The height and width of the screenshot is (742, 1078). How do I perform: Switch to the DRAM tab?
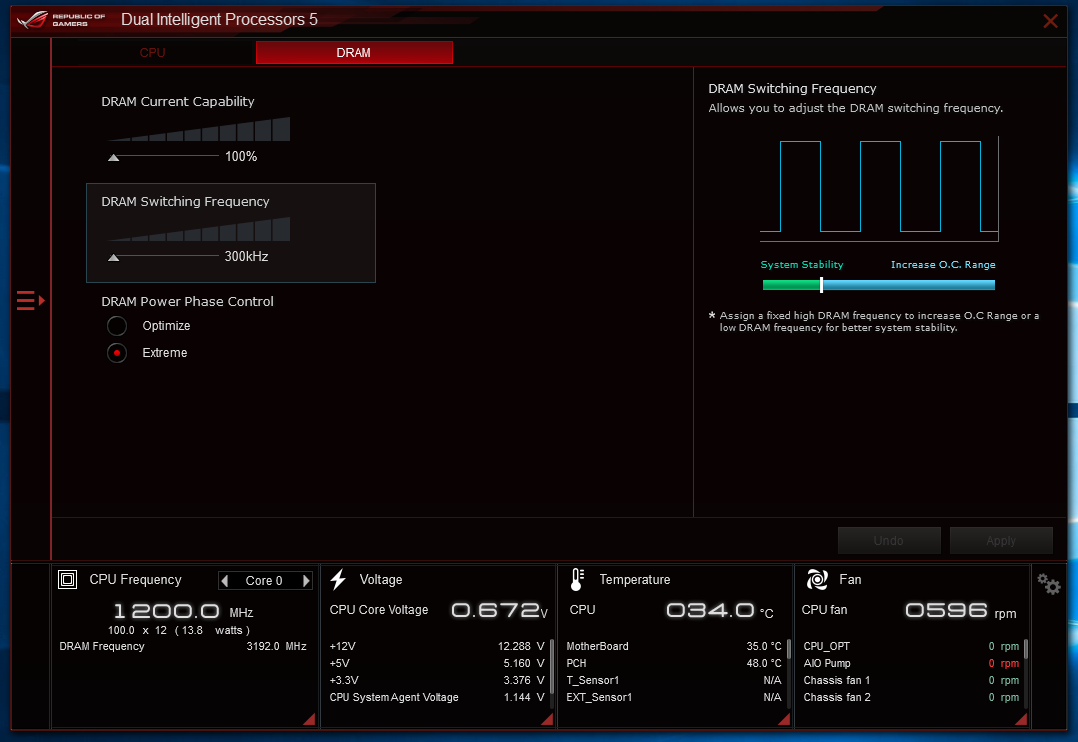click(x=354, y=53)
